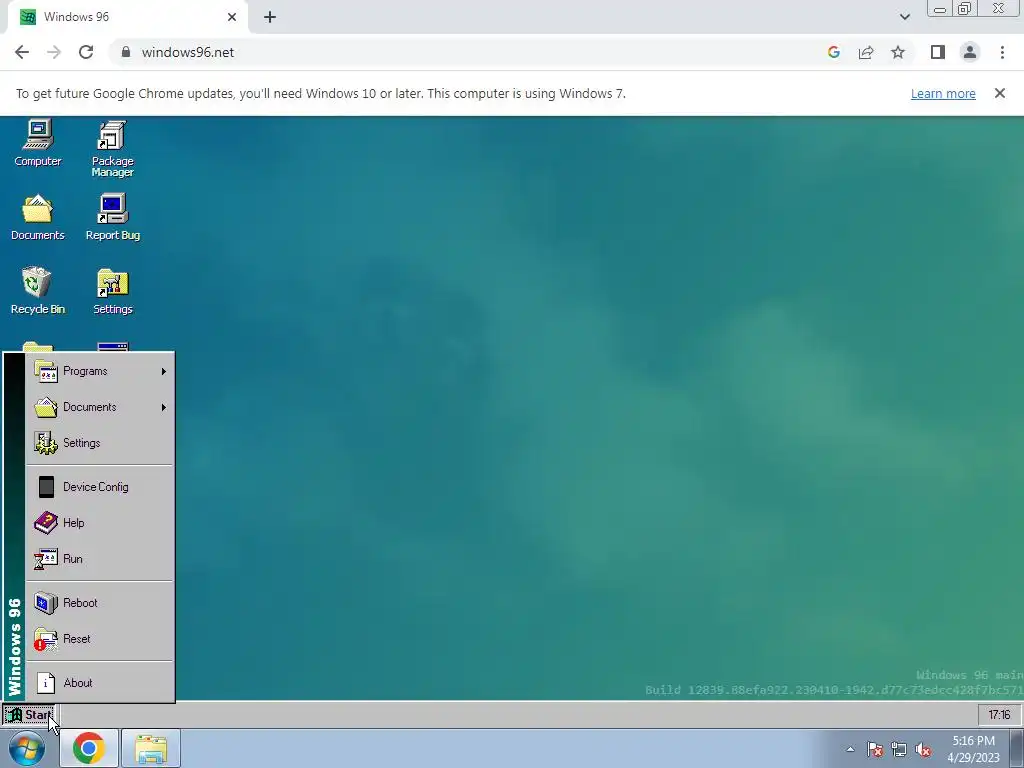Close the Windows 96 tab
This screenshot has height=768, width=1024.
pos(232,17)
